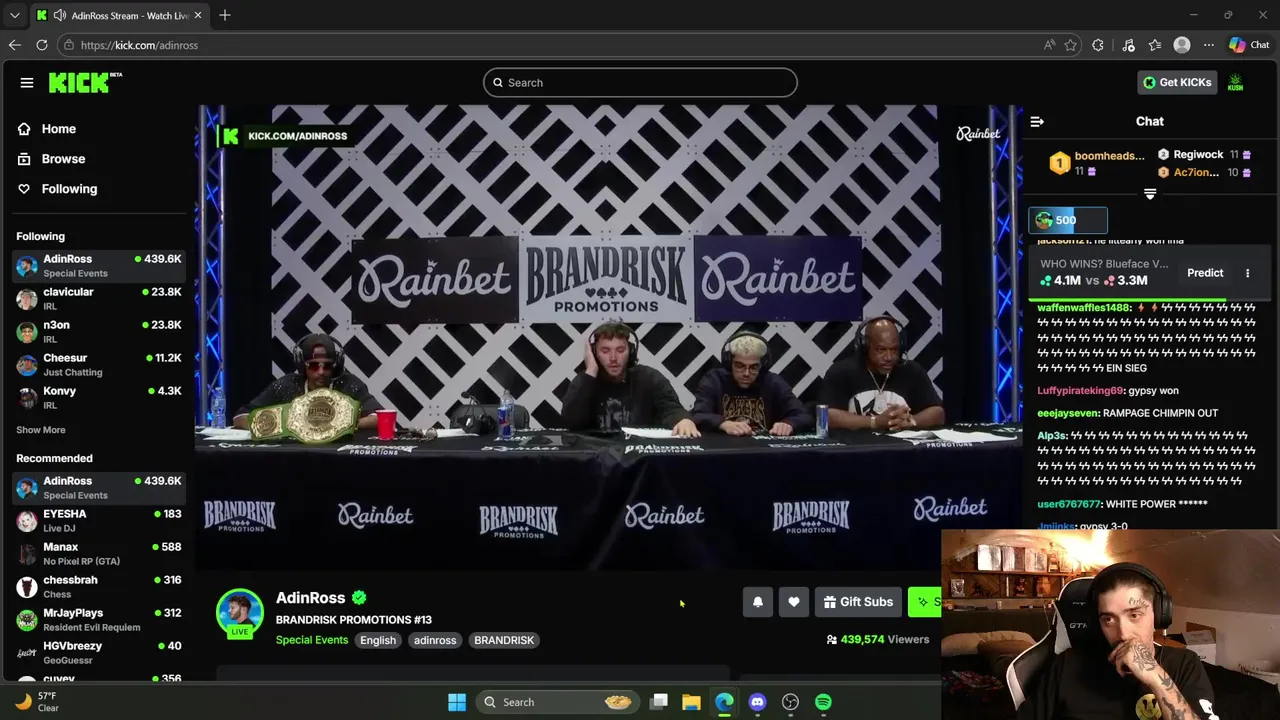The height and width of the screenshot is (720, 1280).
Task: Open Konvy channel in Following list
Action: 98,397
